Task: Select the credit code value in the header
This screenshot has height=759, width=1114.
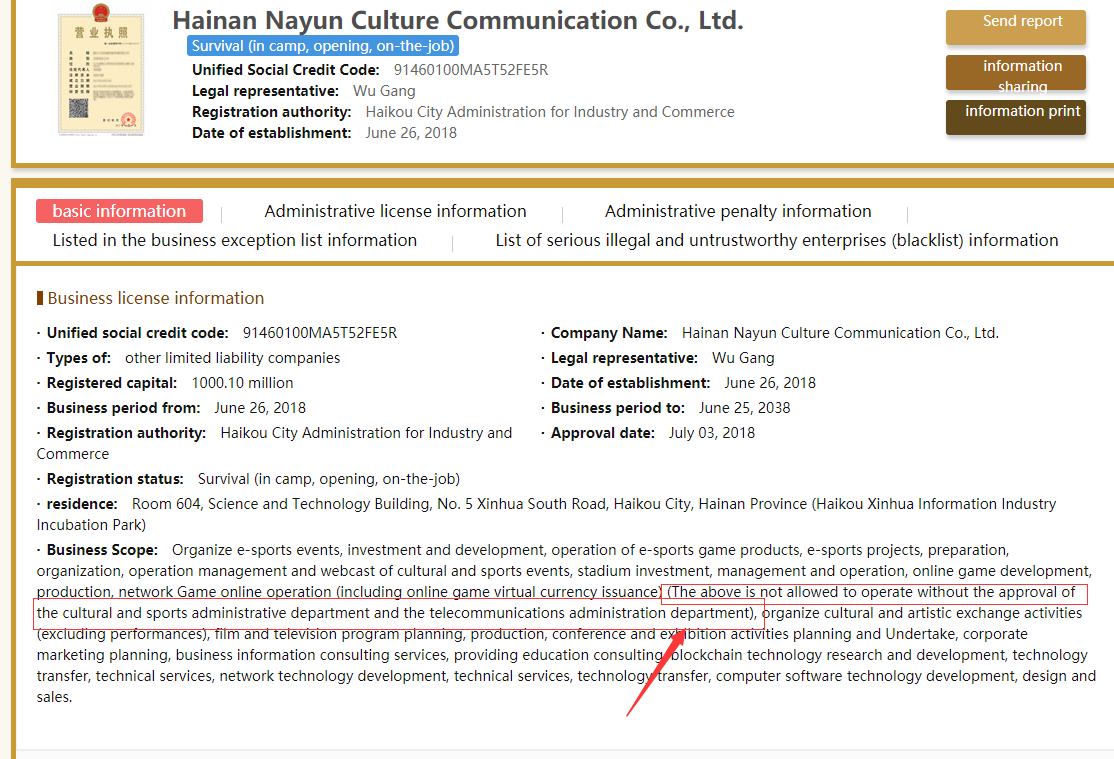Action: coord(471,70)
